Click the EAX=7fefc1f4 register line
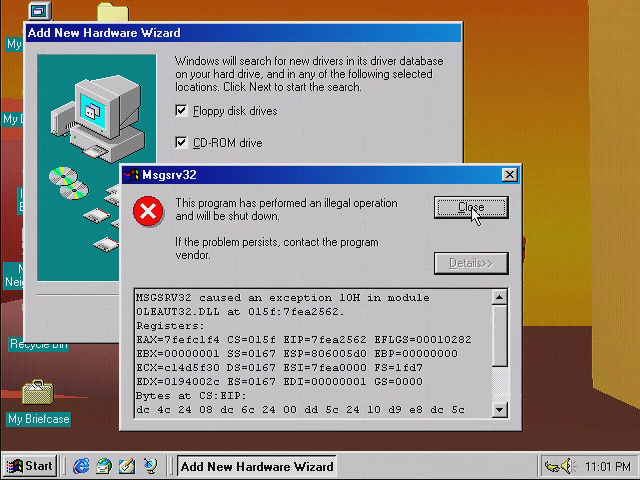 (x=304, y=340)
